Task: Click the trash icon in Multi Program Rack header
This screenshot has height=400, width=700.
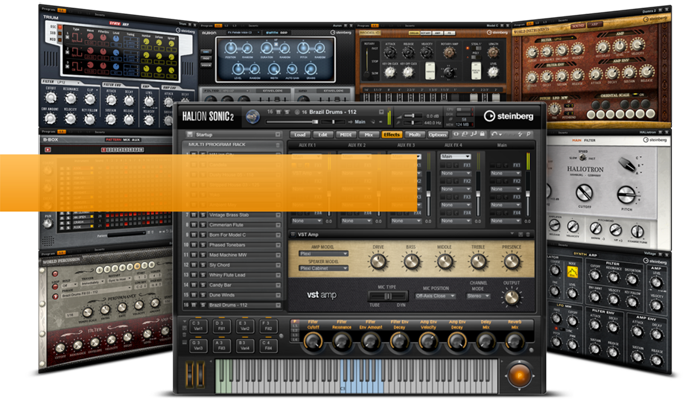Action: [x=278, y=145]
